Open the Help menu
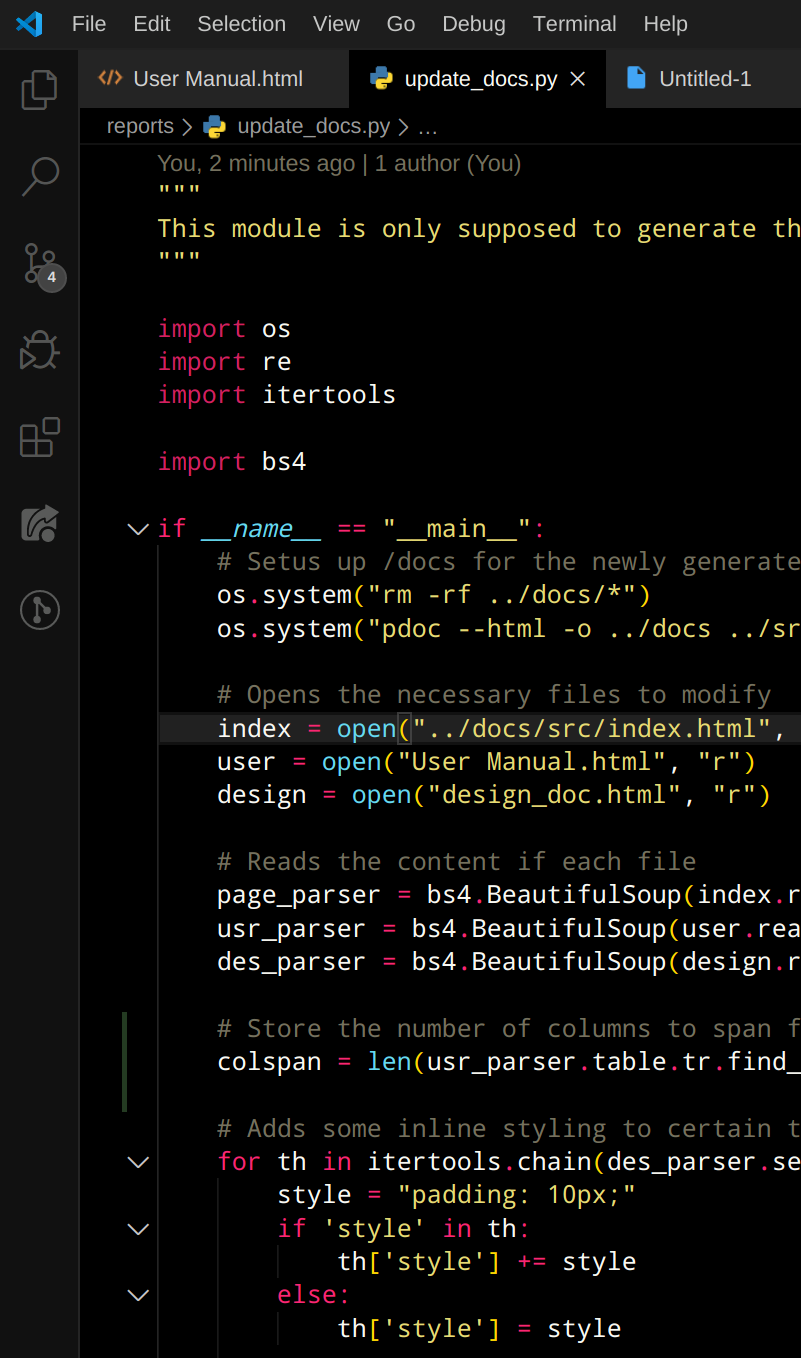This screenshot has width=801, height=1358. [665, 24]
